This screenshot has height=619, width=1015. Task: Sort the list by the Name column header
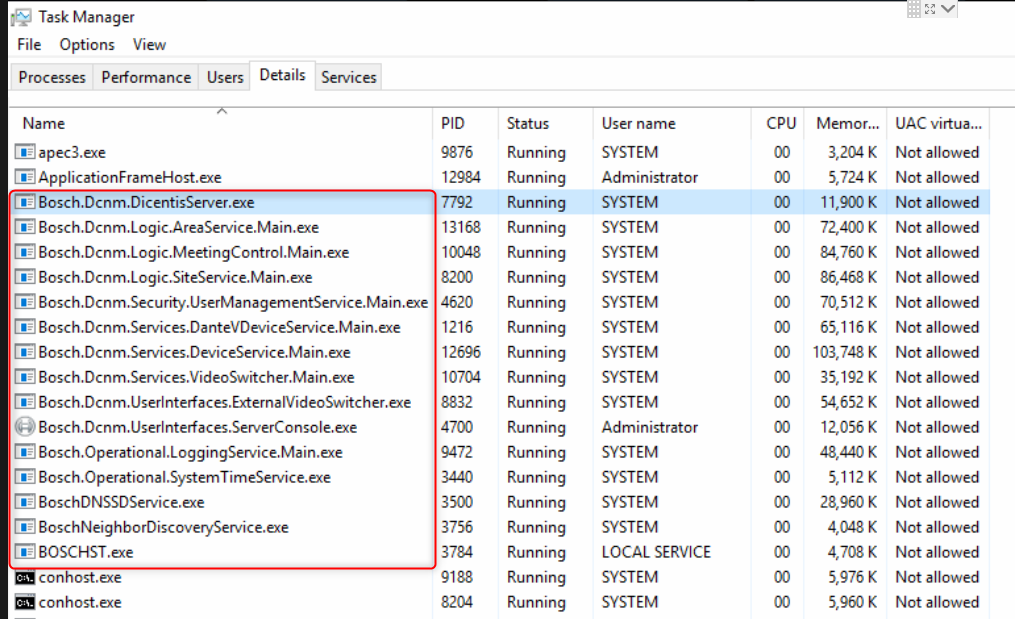(x=44, y=123)
